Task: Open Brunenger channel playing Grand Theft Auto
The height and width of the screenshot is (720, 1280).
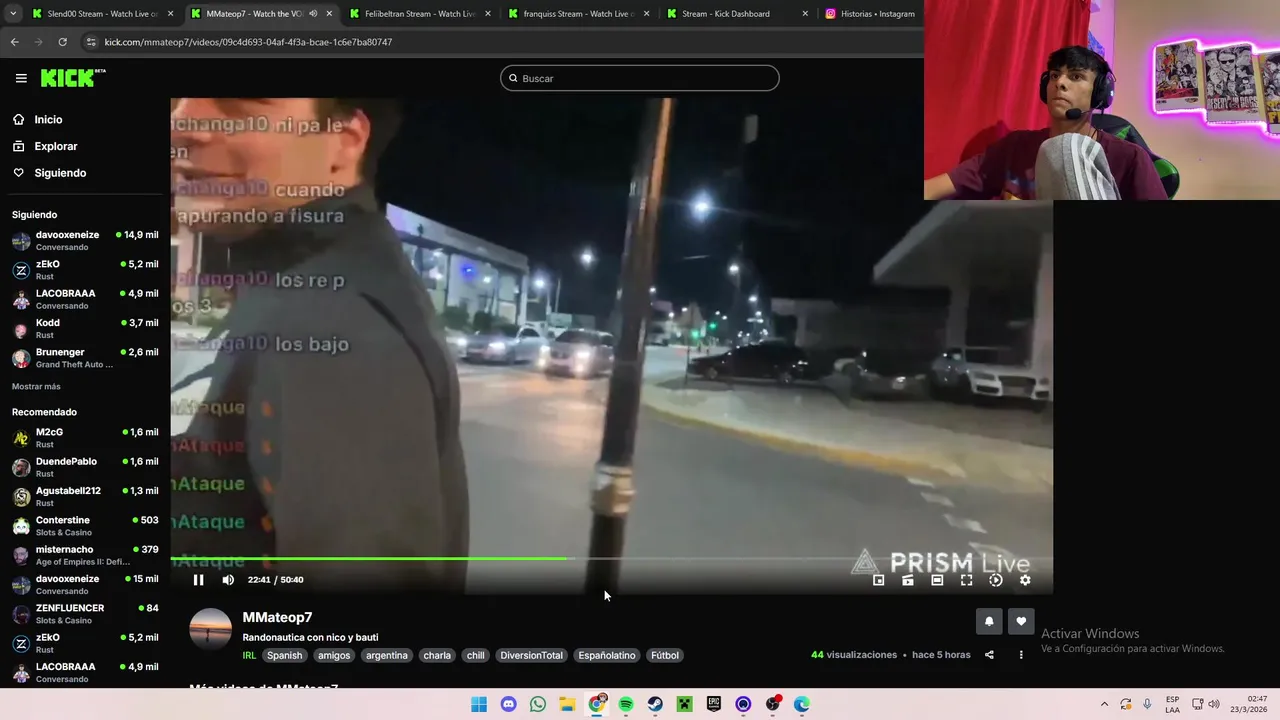Action: coord(85,358)
